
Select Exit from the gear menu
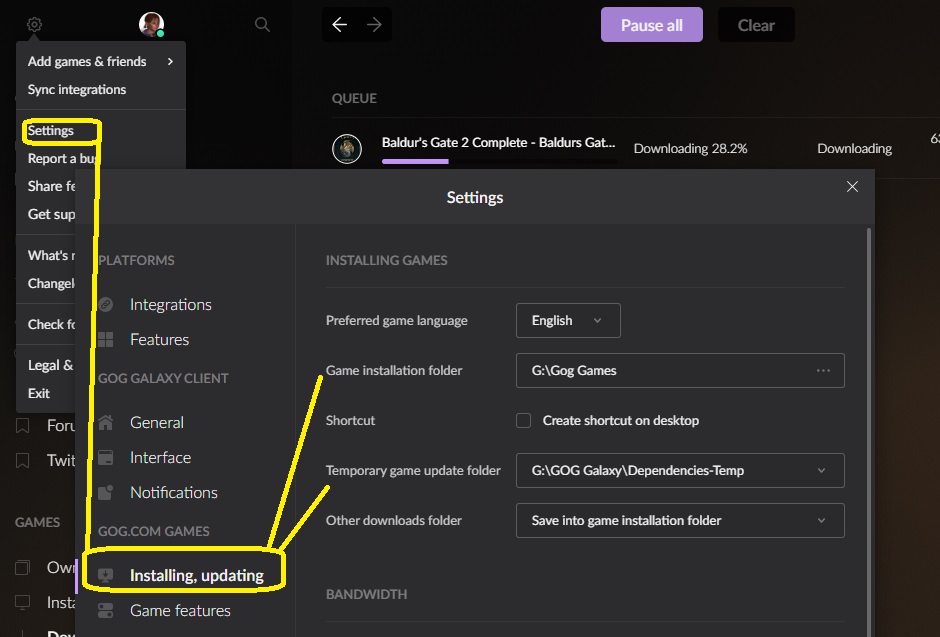[x=39, y=393]
